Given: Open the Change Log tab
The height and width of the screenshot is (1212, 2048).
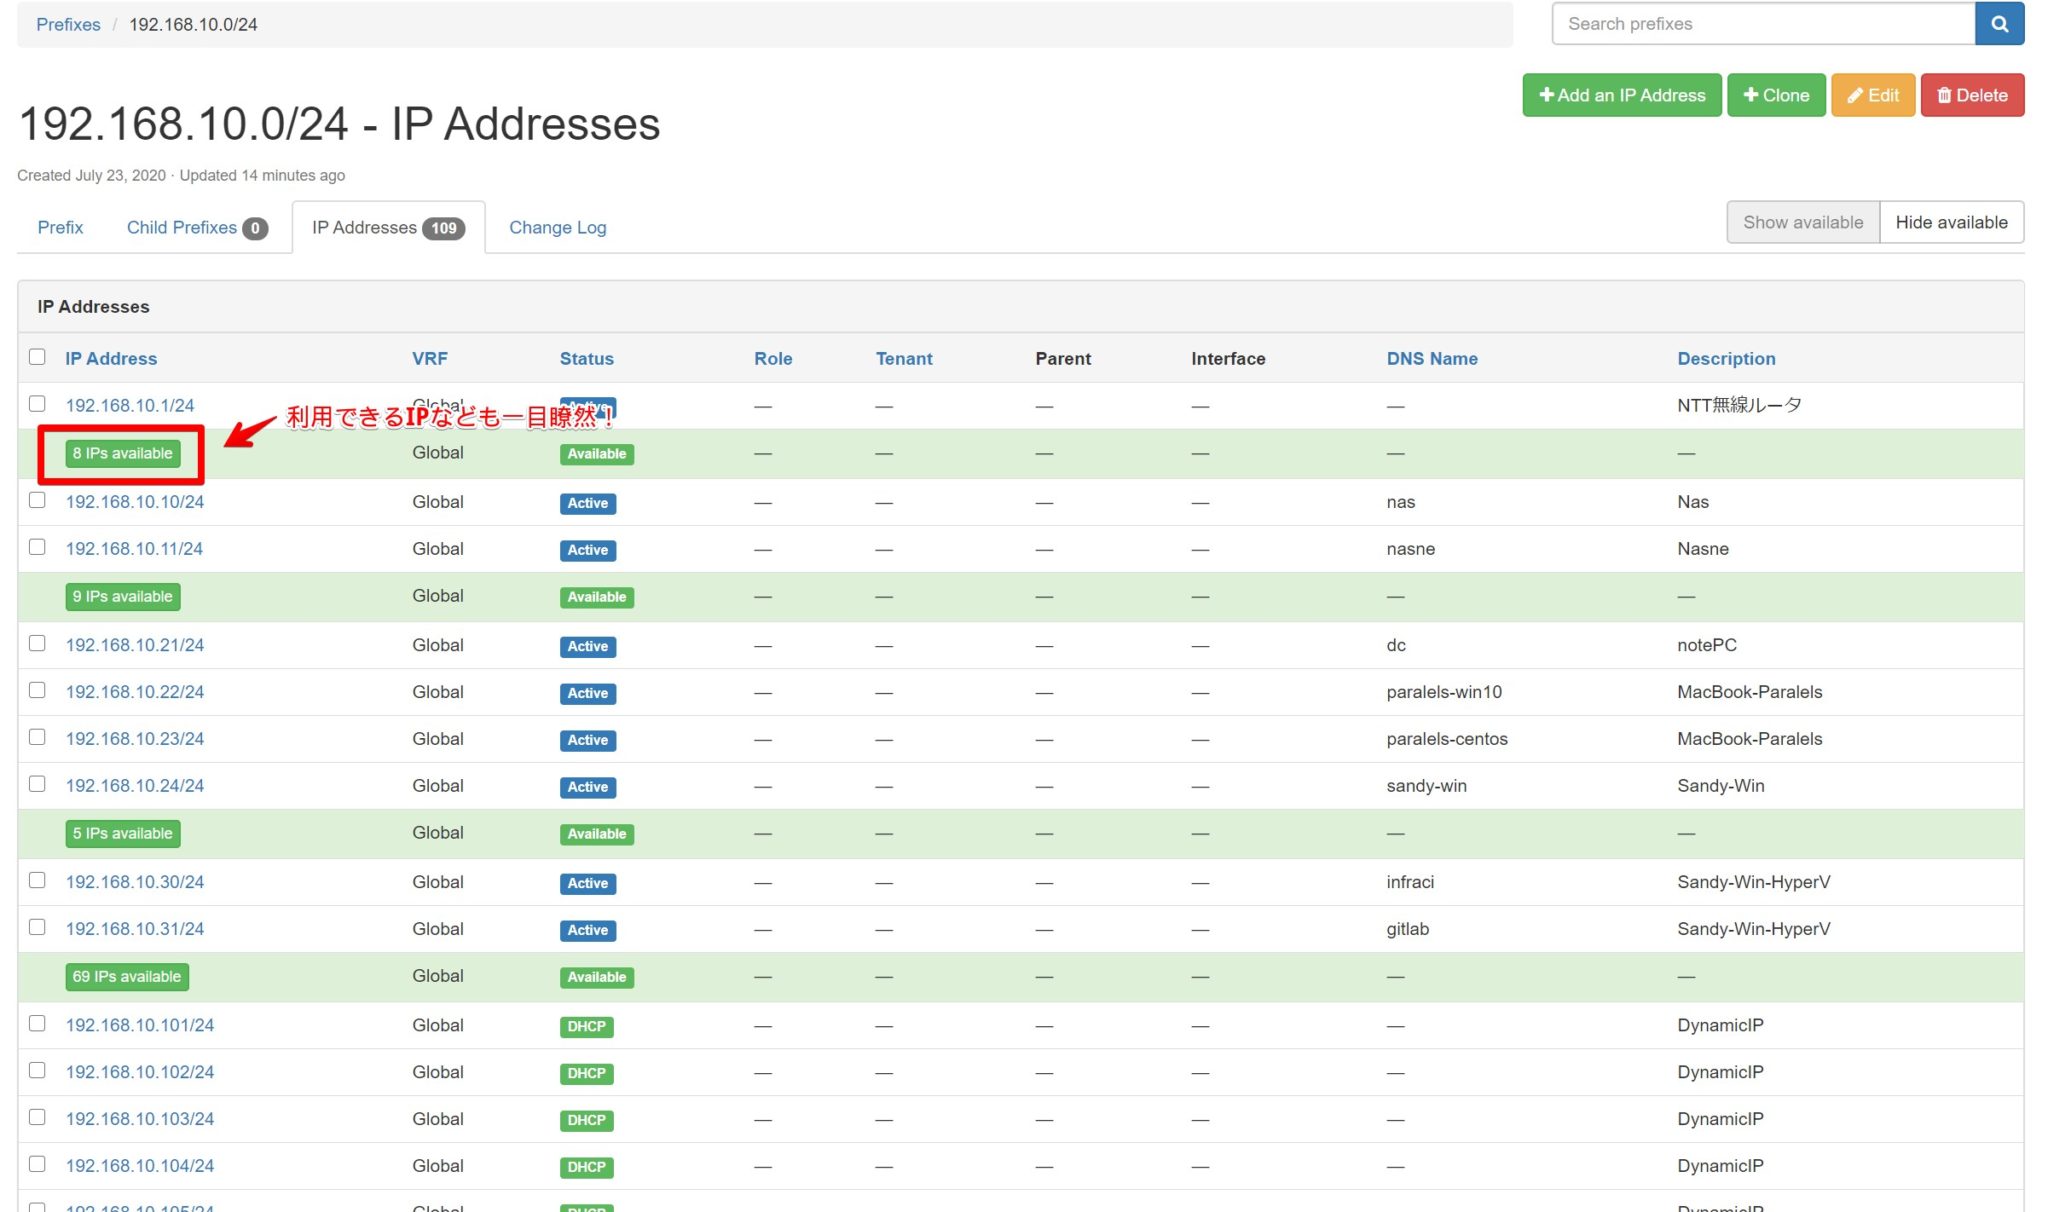Looking at the screenshot, I should tap(557, 227).
